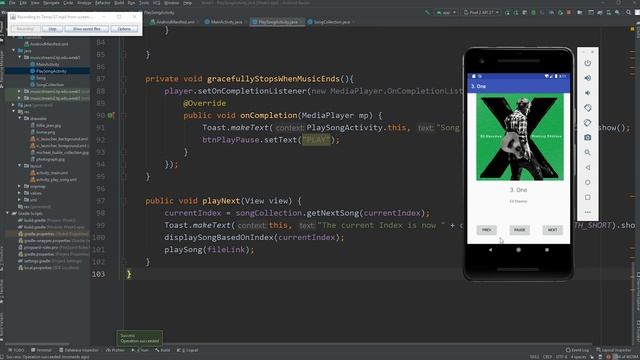The image size is (640, 360).
Task: Open the Layout Inspector tool window
Action: 614,350
